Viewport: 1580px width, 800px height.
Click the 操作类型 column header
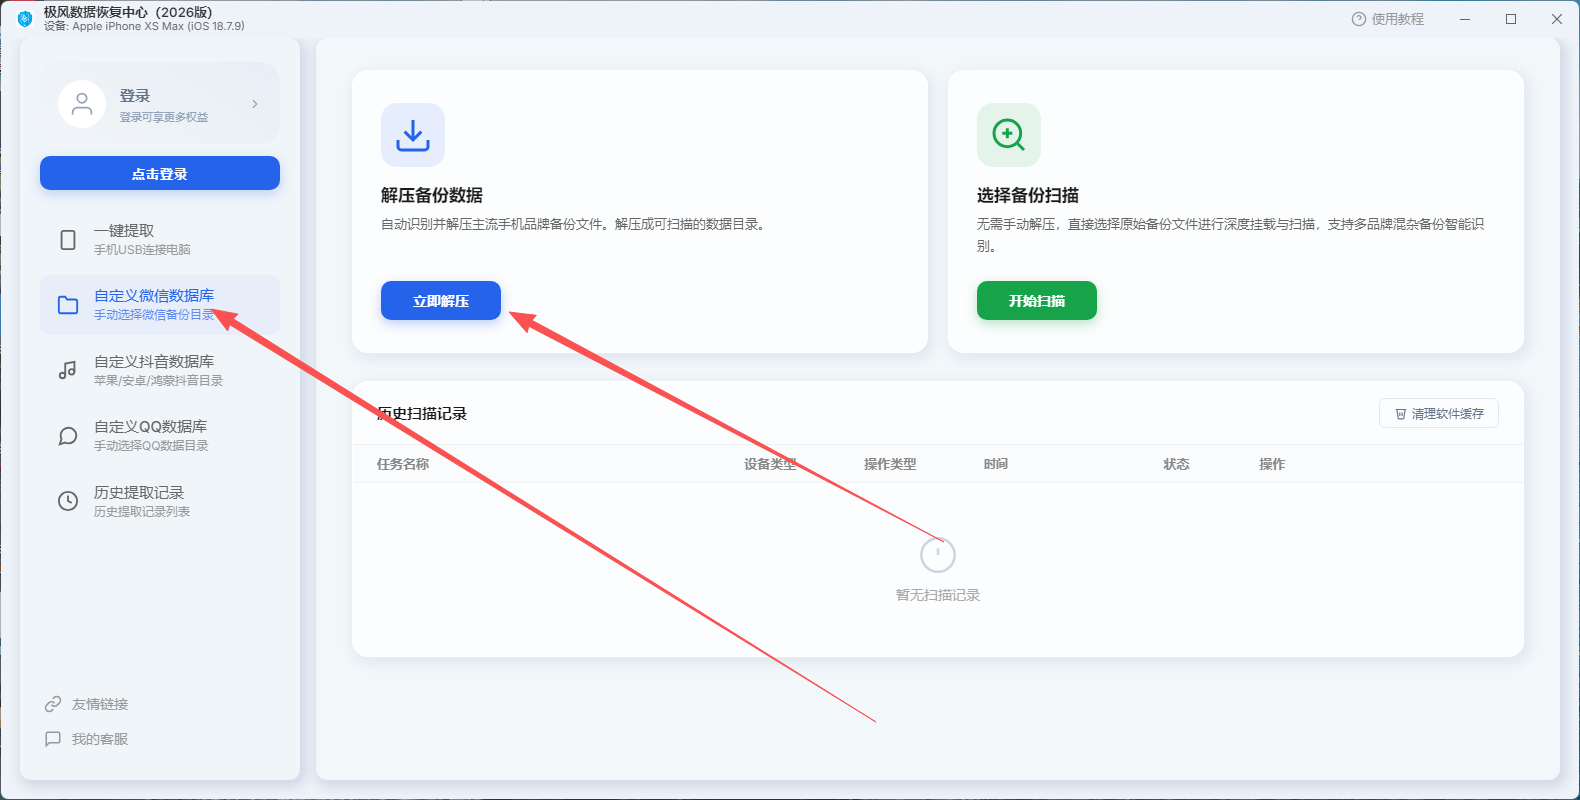(890, 464)
